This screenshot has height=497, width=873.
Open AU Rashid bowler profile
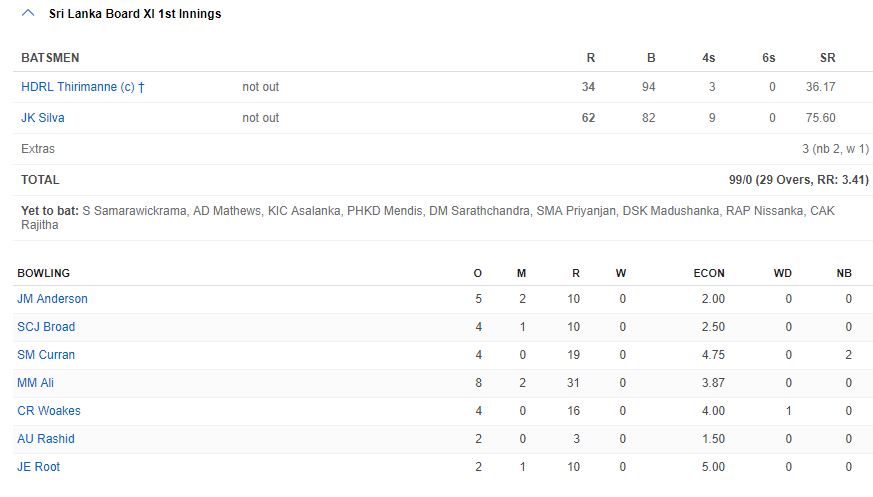coord(46,439)
